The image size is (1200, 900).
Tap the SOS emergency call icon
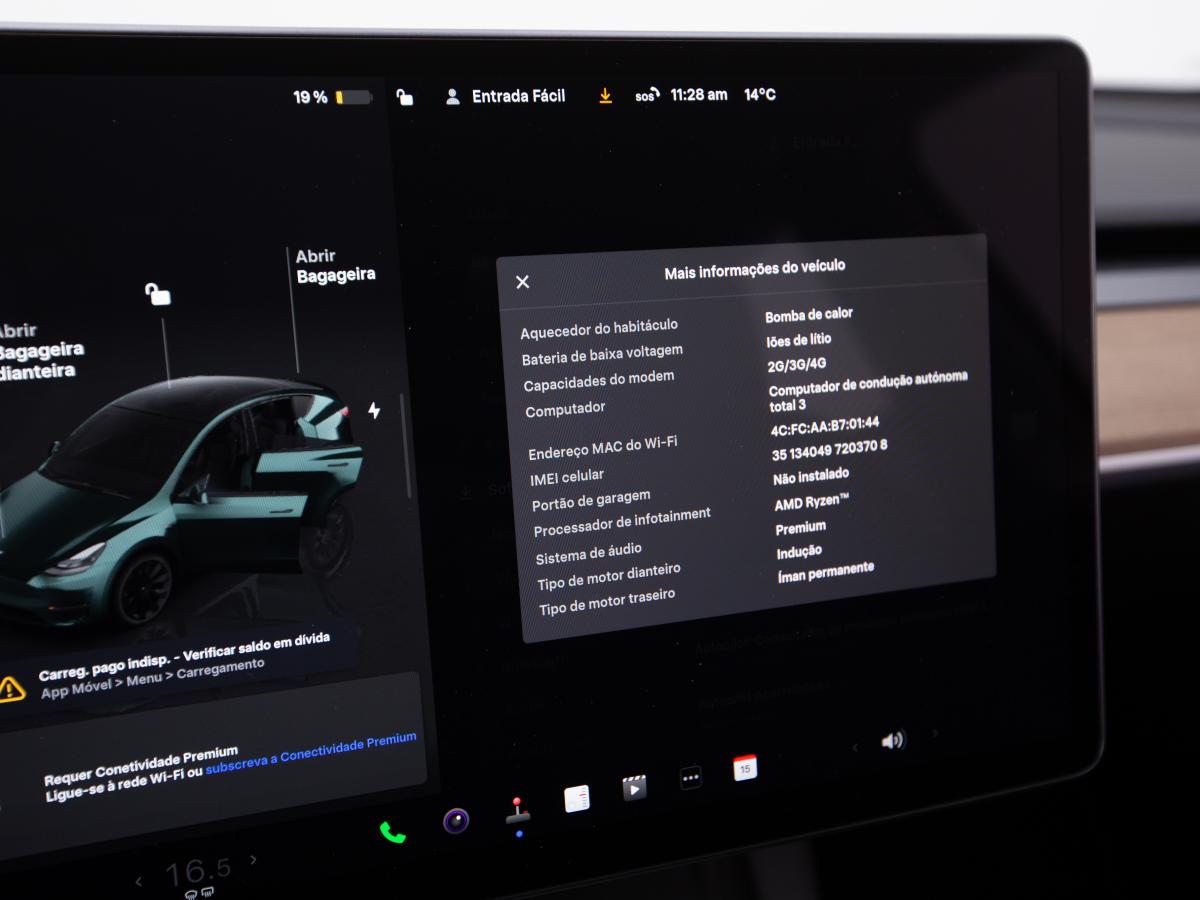(x=646, y=96)
